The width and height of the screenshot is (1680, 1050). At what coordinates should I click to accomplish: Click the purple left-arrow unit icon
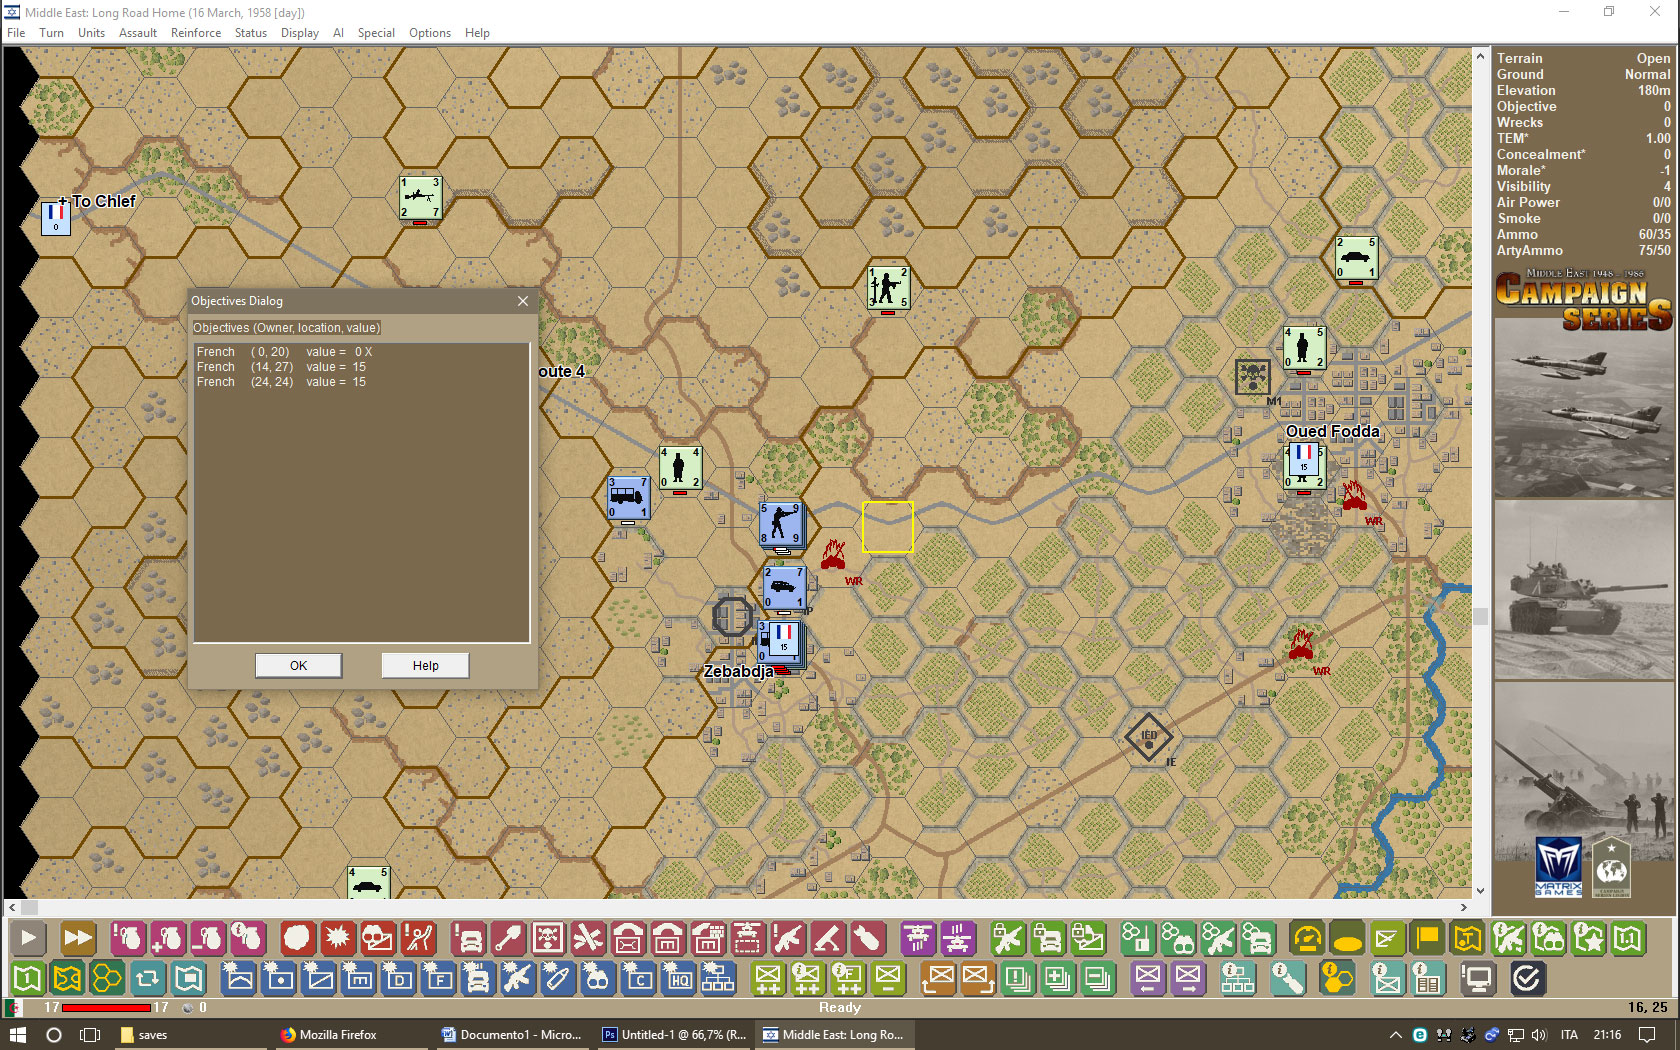tap(1148, 978)
